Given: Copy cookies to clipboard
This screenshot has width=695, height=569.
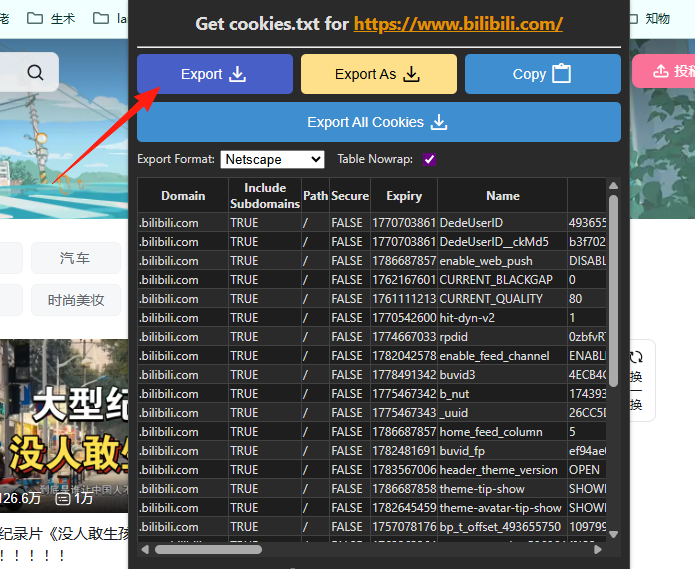Looking at the screenshot, I should pyautogui.click(x=543, y=74).
